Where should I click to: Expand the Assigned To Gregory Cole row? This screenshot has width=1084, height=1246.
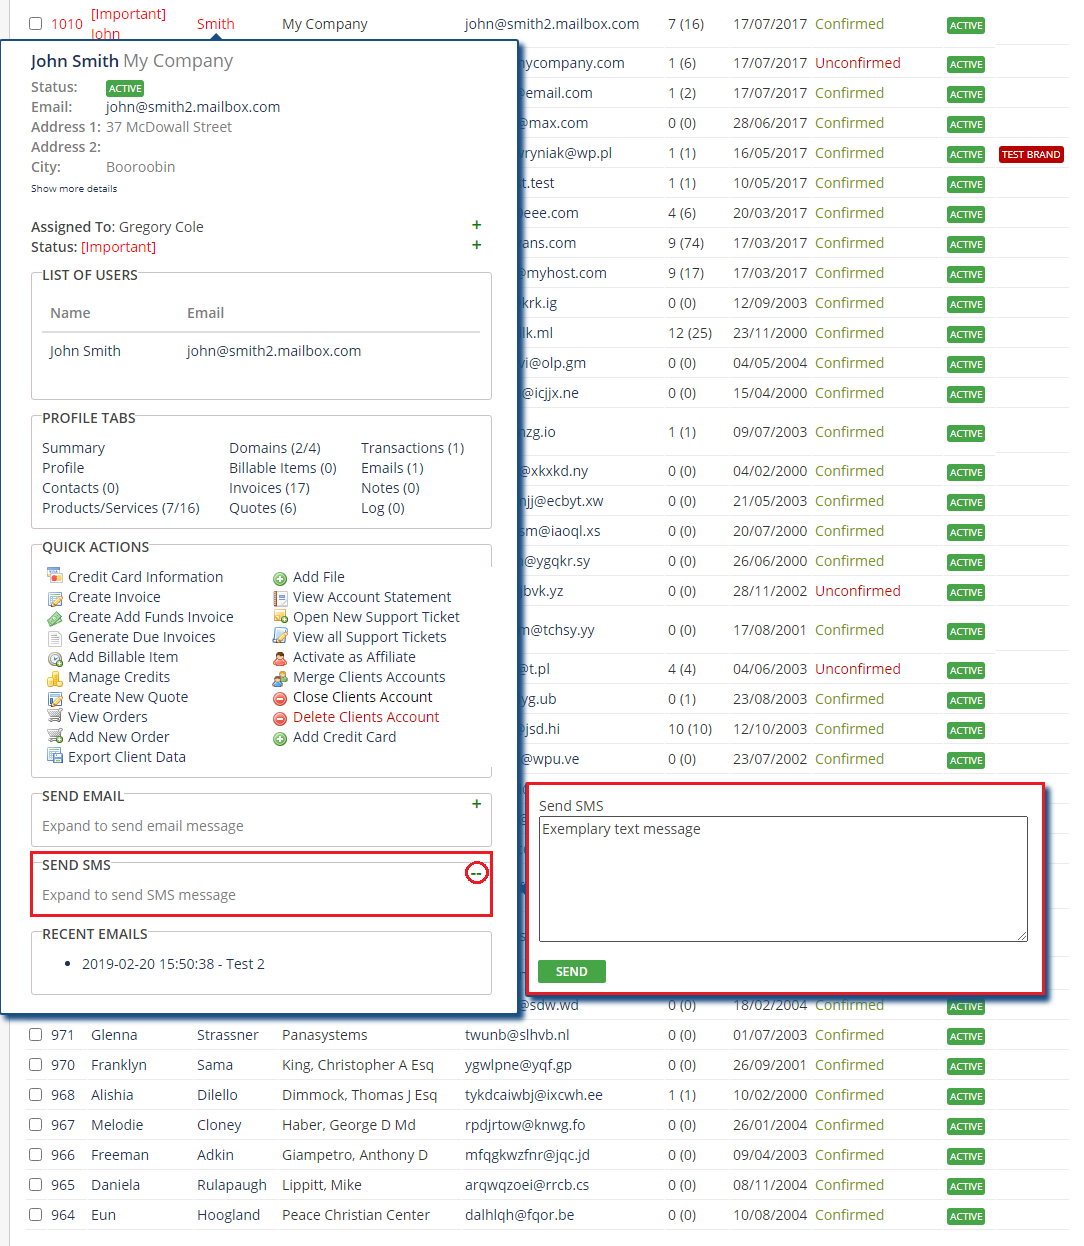tap(476, 225)
